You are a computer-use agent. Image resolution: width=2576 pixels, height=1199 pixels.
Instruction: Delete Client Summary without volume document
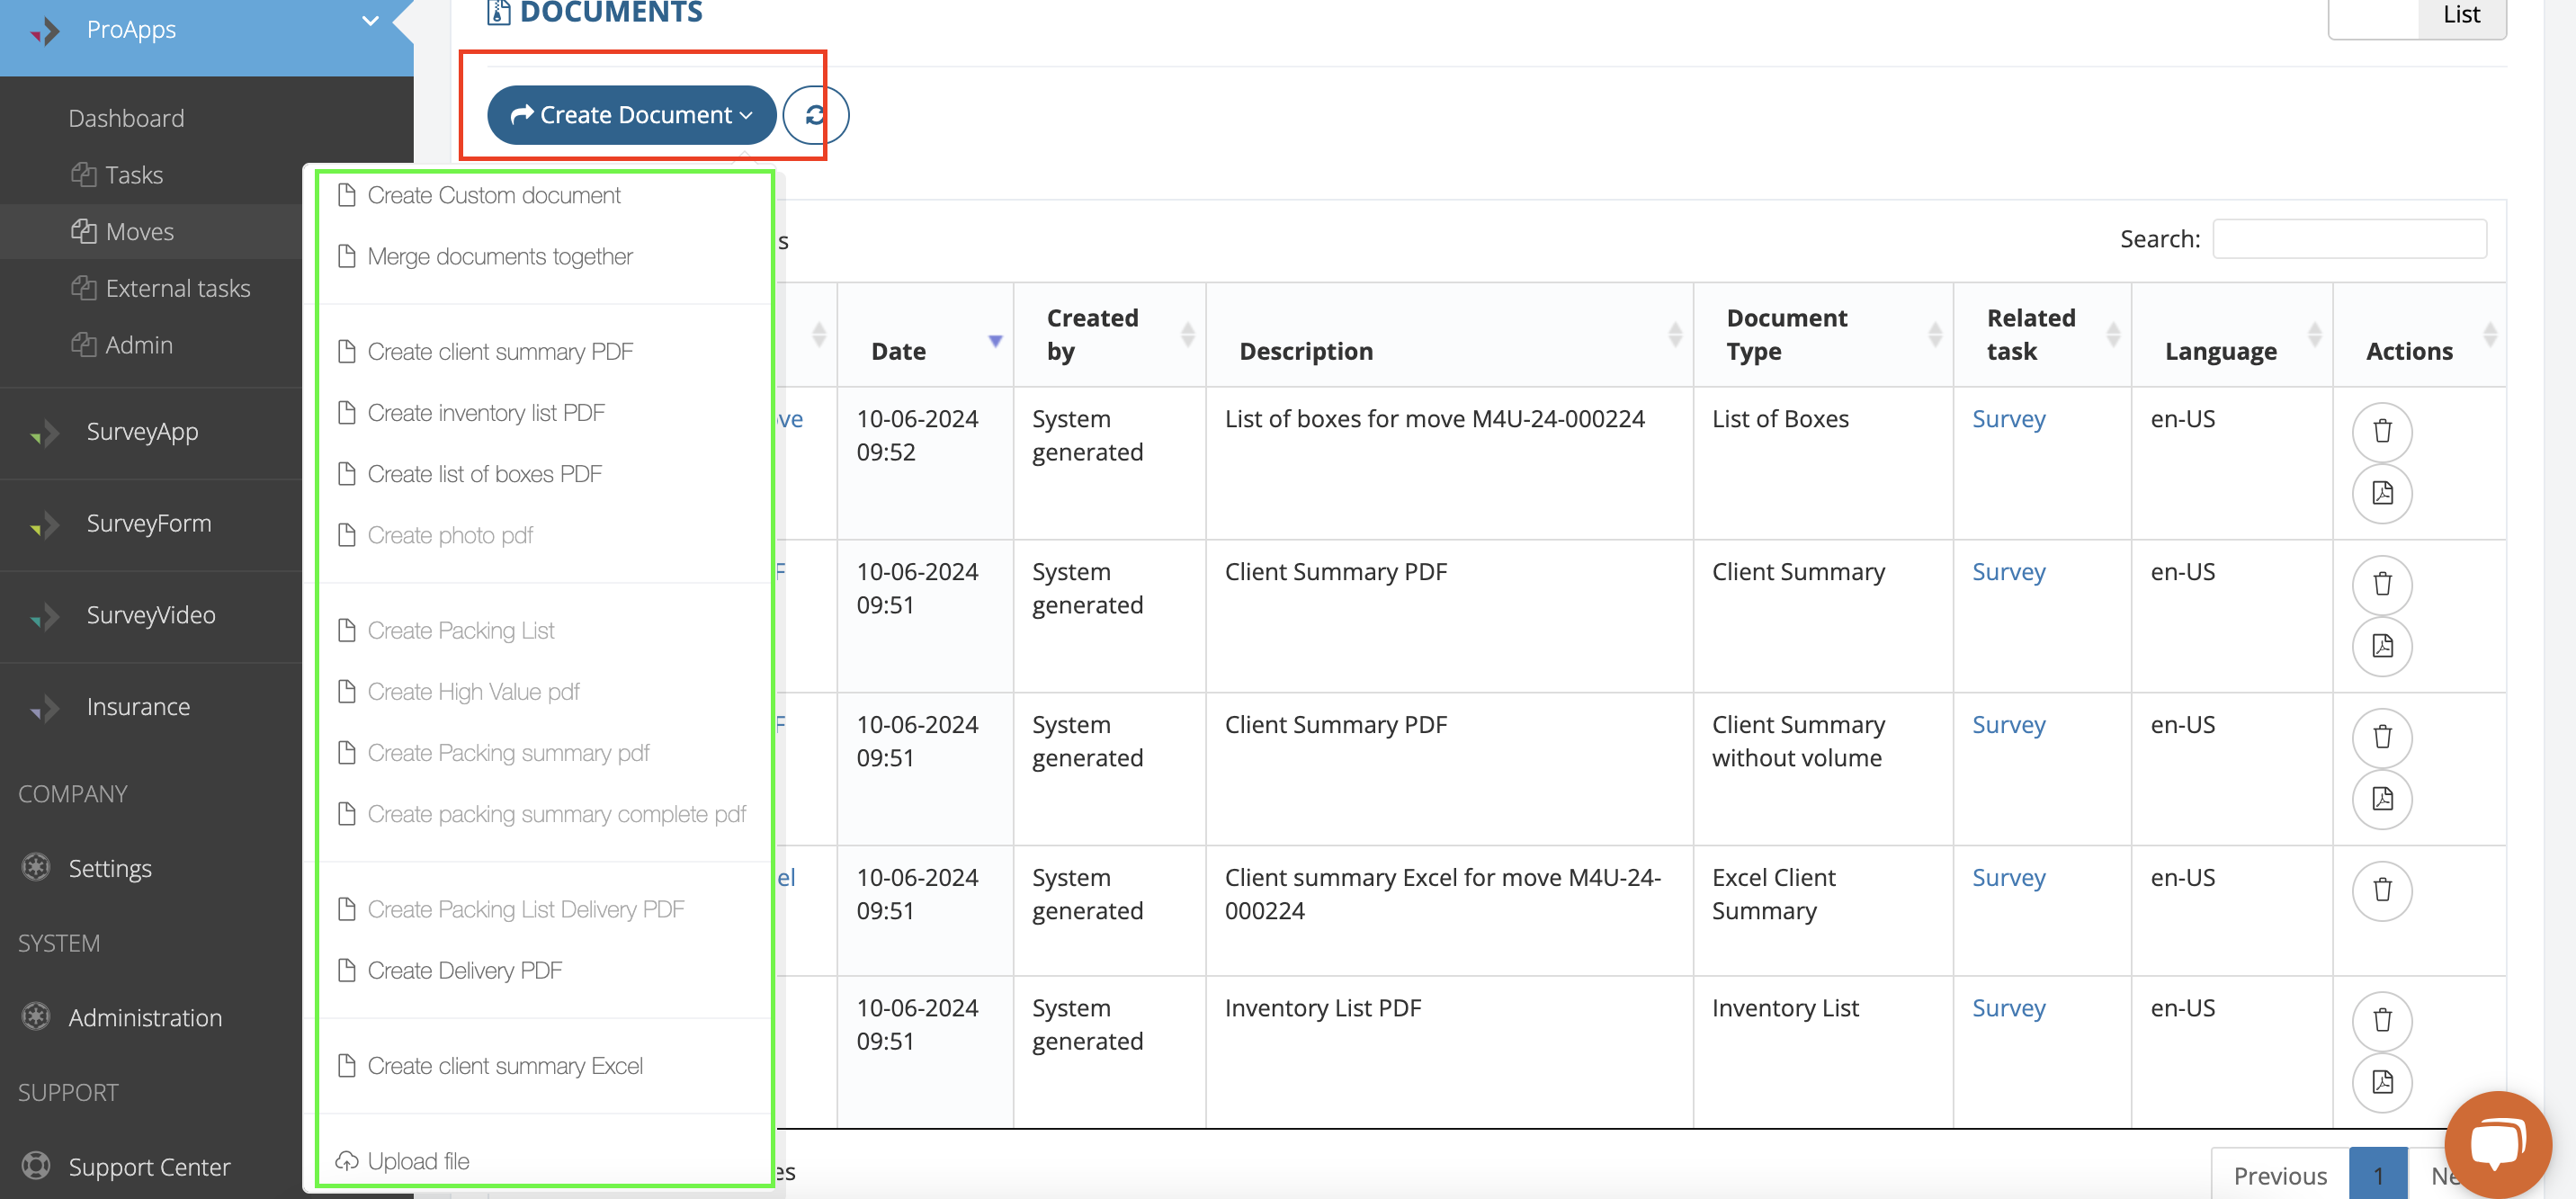coord(2382,737)
